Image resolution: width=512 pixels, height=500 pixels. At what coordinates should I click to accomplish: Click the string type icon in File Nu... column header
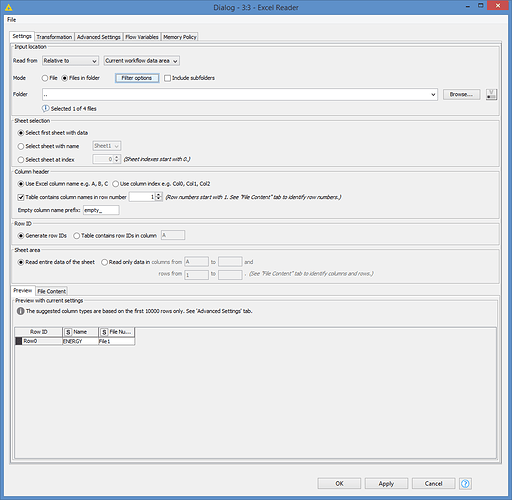click(104, 332)
